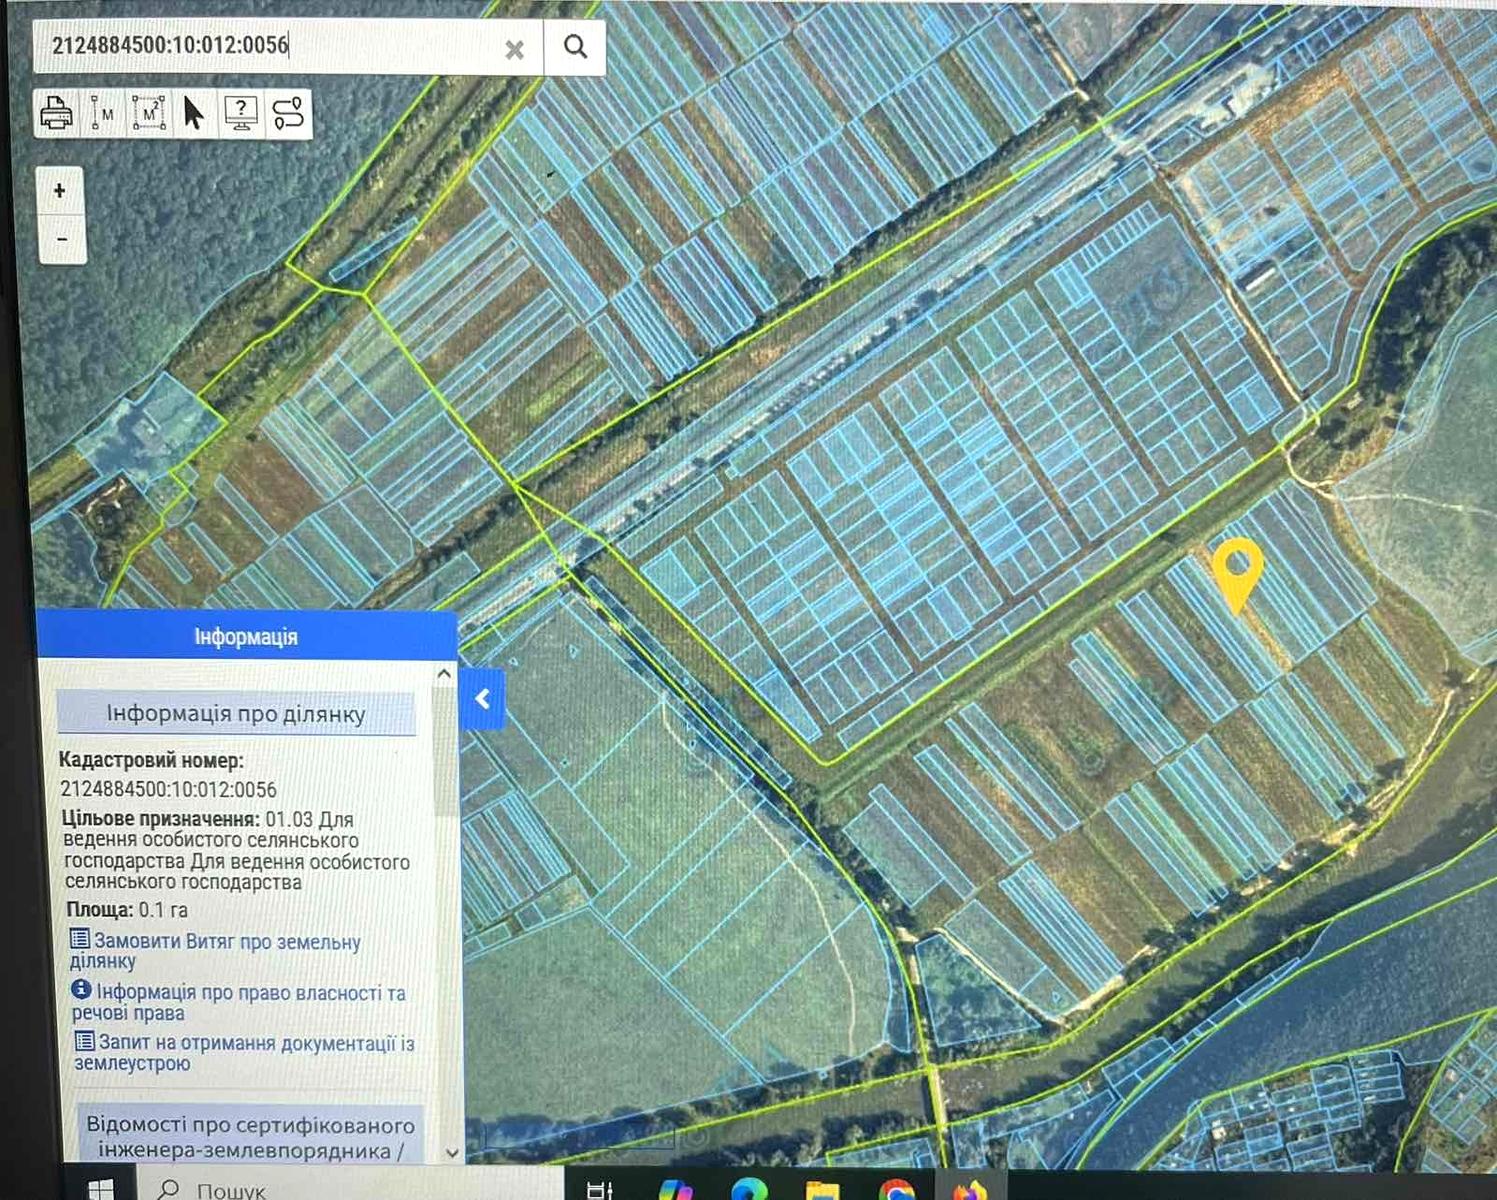Zoom in the map with plus button
This screenshot has height=1200, width=1497.
(60, 191)
